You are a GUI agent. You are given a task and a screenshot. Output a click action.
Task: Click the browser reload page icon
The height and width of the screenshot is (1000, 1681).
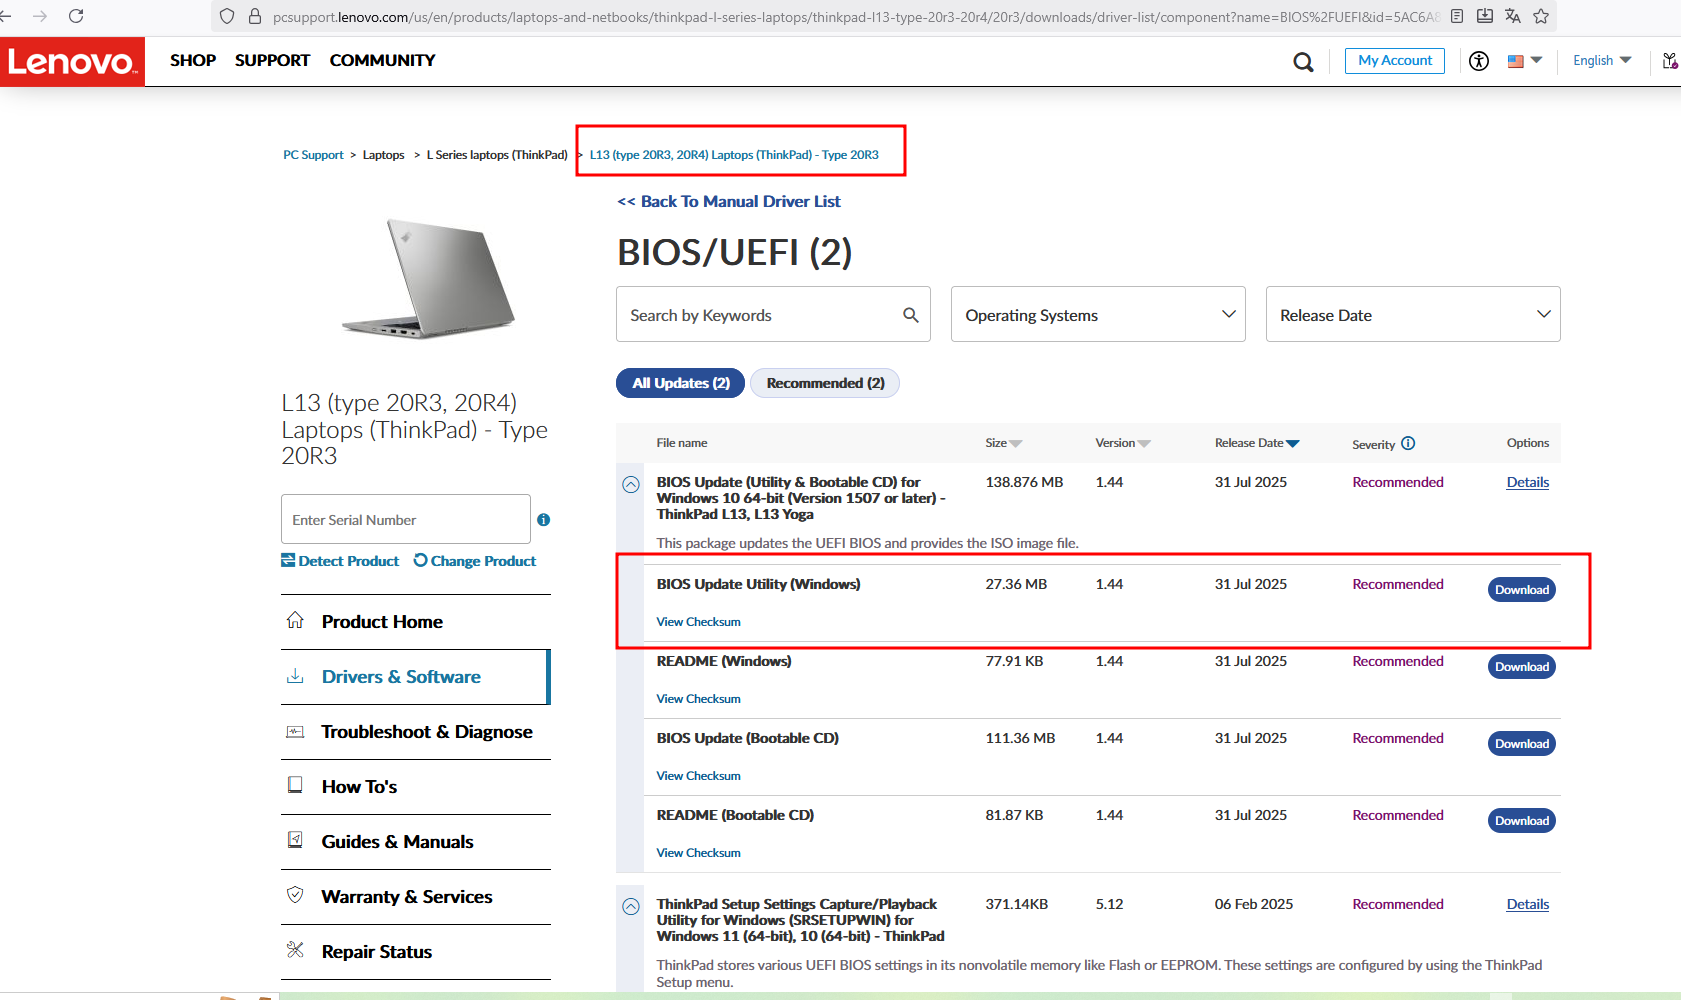click(76, 16)
